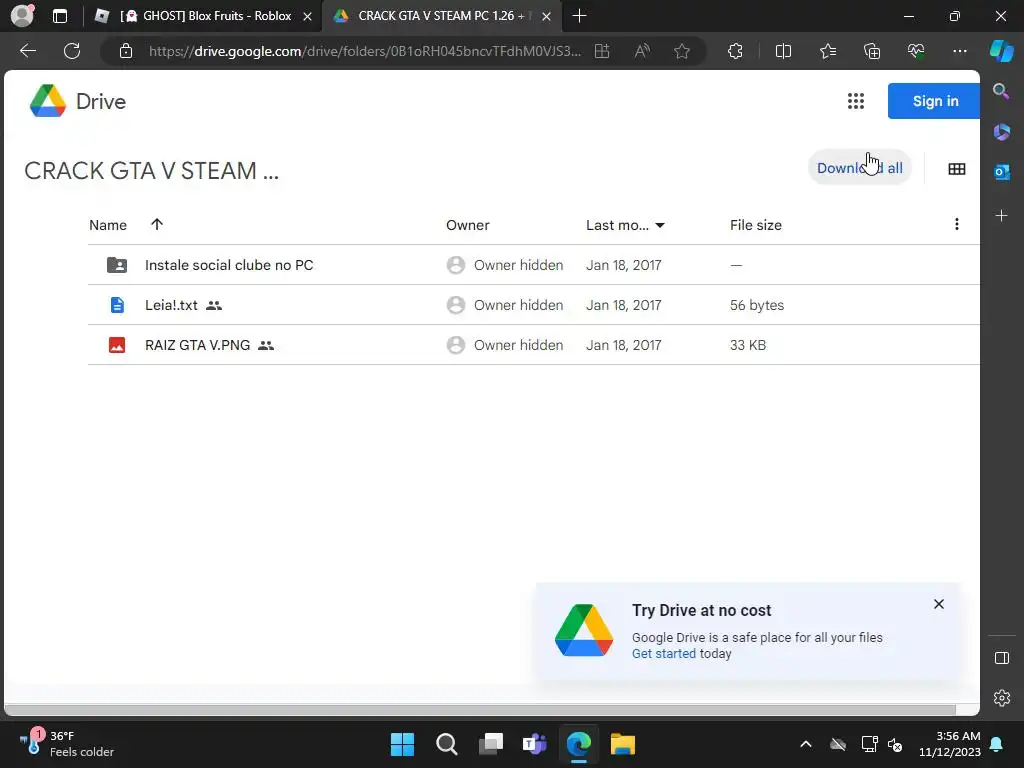1024x768 pixels.
Task: Click the Get started link
Action: point(664,654)
